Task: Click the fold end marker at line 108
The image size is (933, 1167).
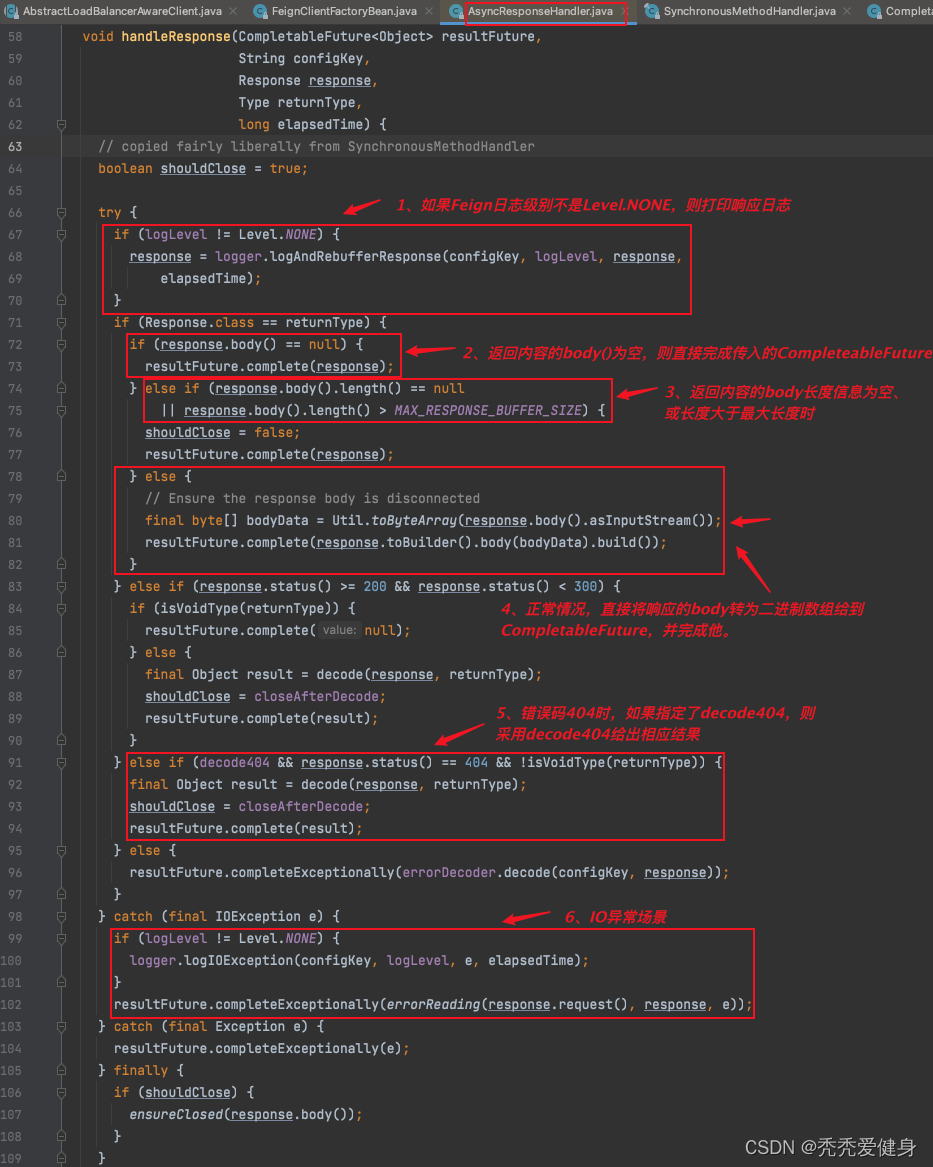Action: click(x=62, y=1136)
